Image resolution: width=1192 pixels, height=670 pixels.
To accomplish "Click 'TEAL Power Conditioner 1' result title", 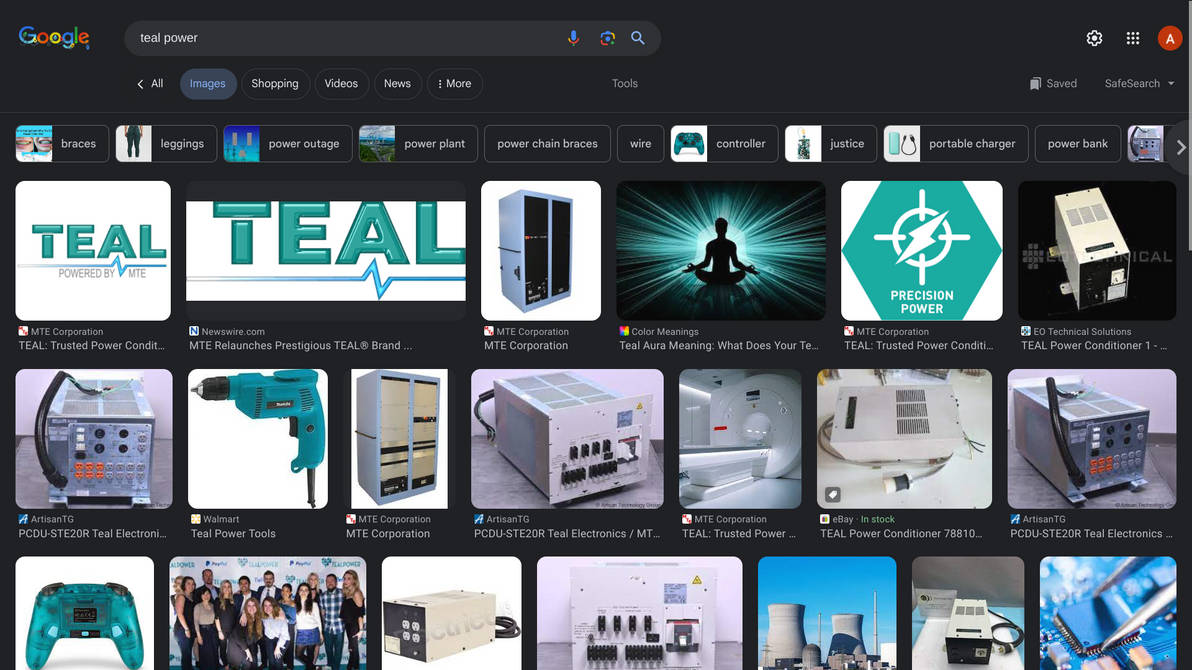I will pos(1094,346).
